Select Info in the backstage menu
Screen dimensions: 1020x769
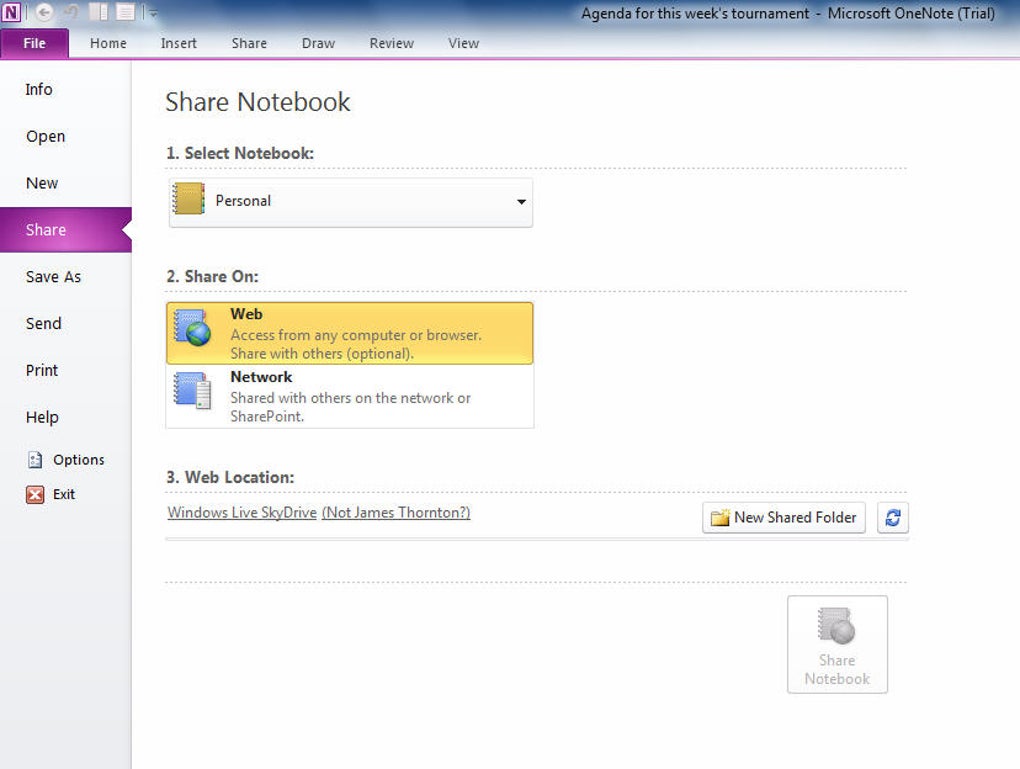[x=66, y=89]
